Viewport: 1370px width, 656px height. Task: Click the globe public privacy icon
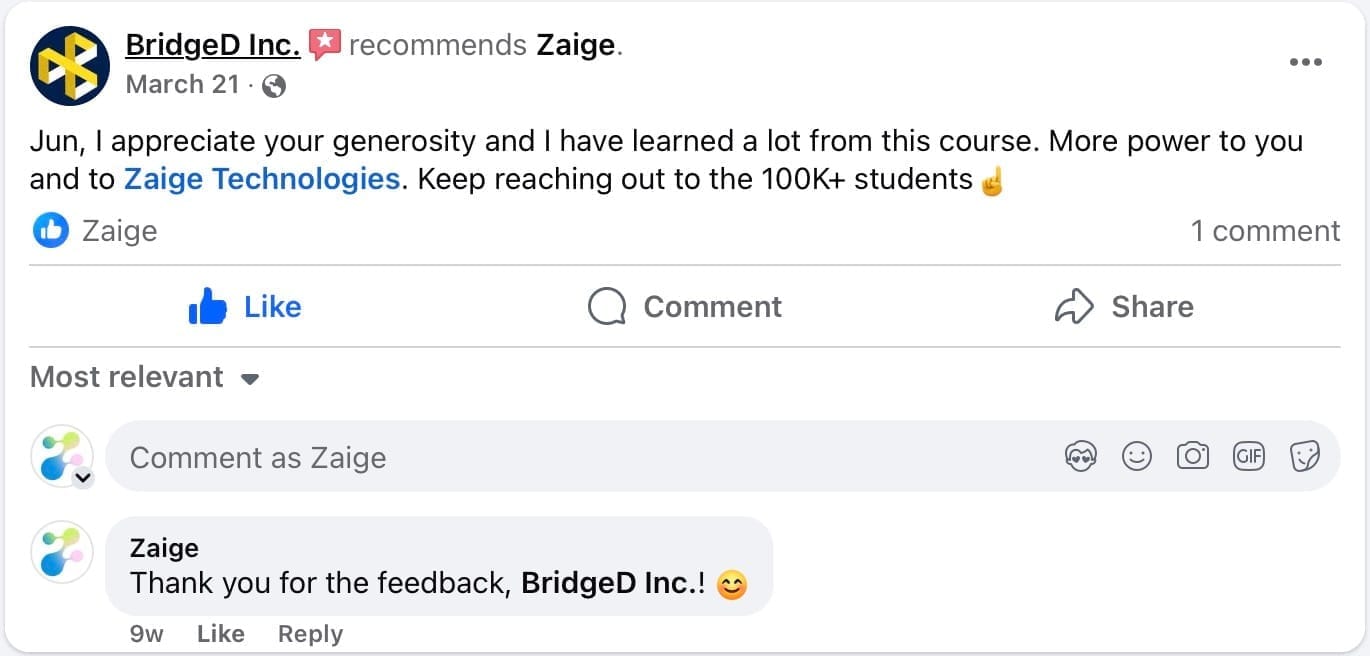pyautogui.click(x=273, y=86)
